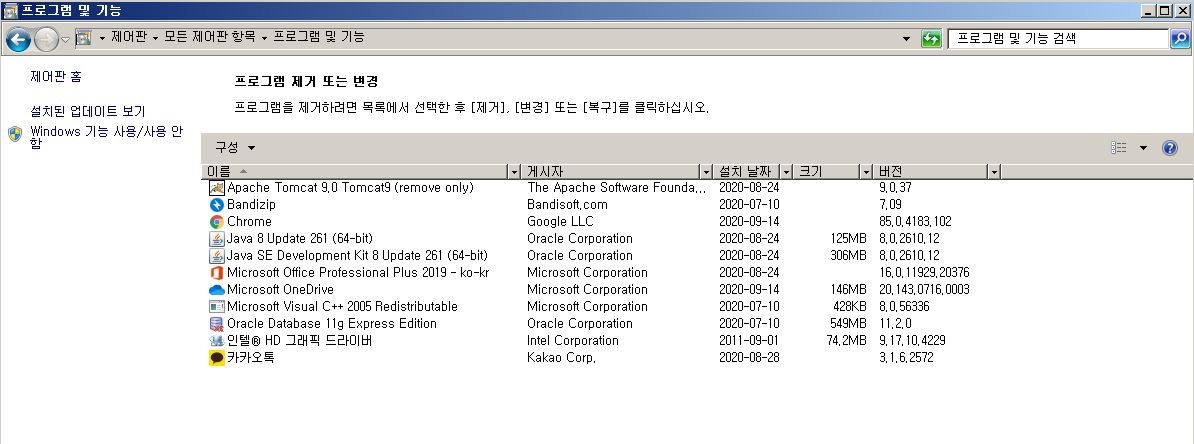The width and height of the screenshot is (1194, 444).
Task: Click the Oracle Database 11g icon
Action: [x=217, y=324]
